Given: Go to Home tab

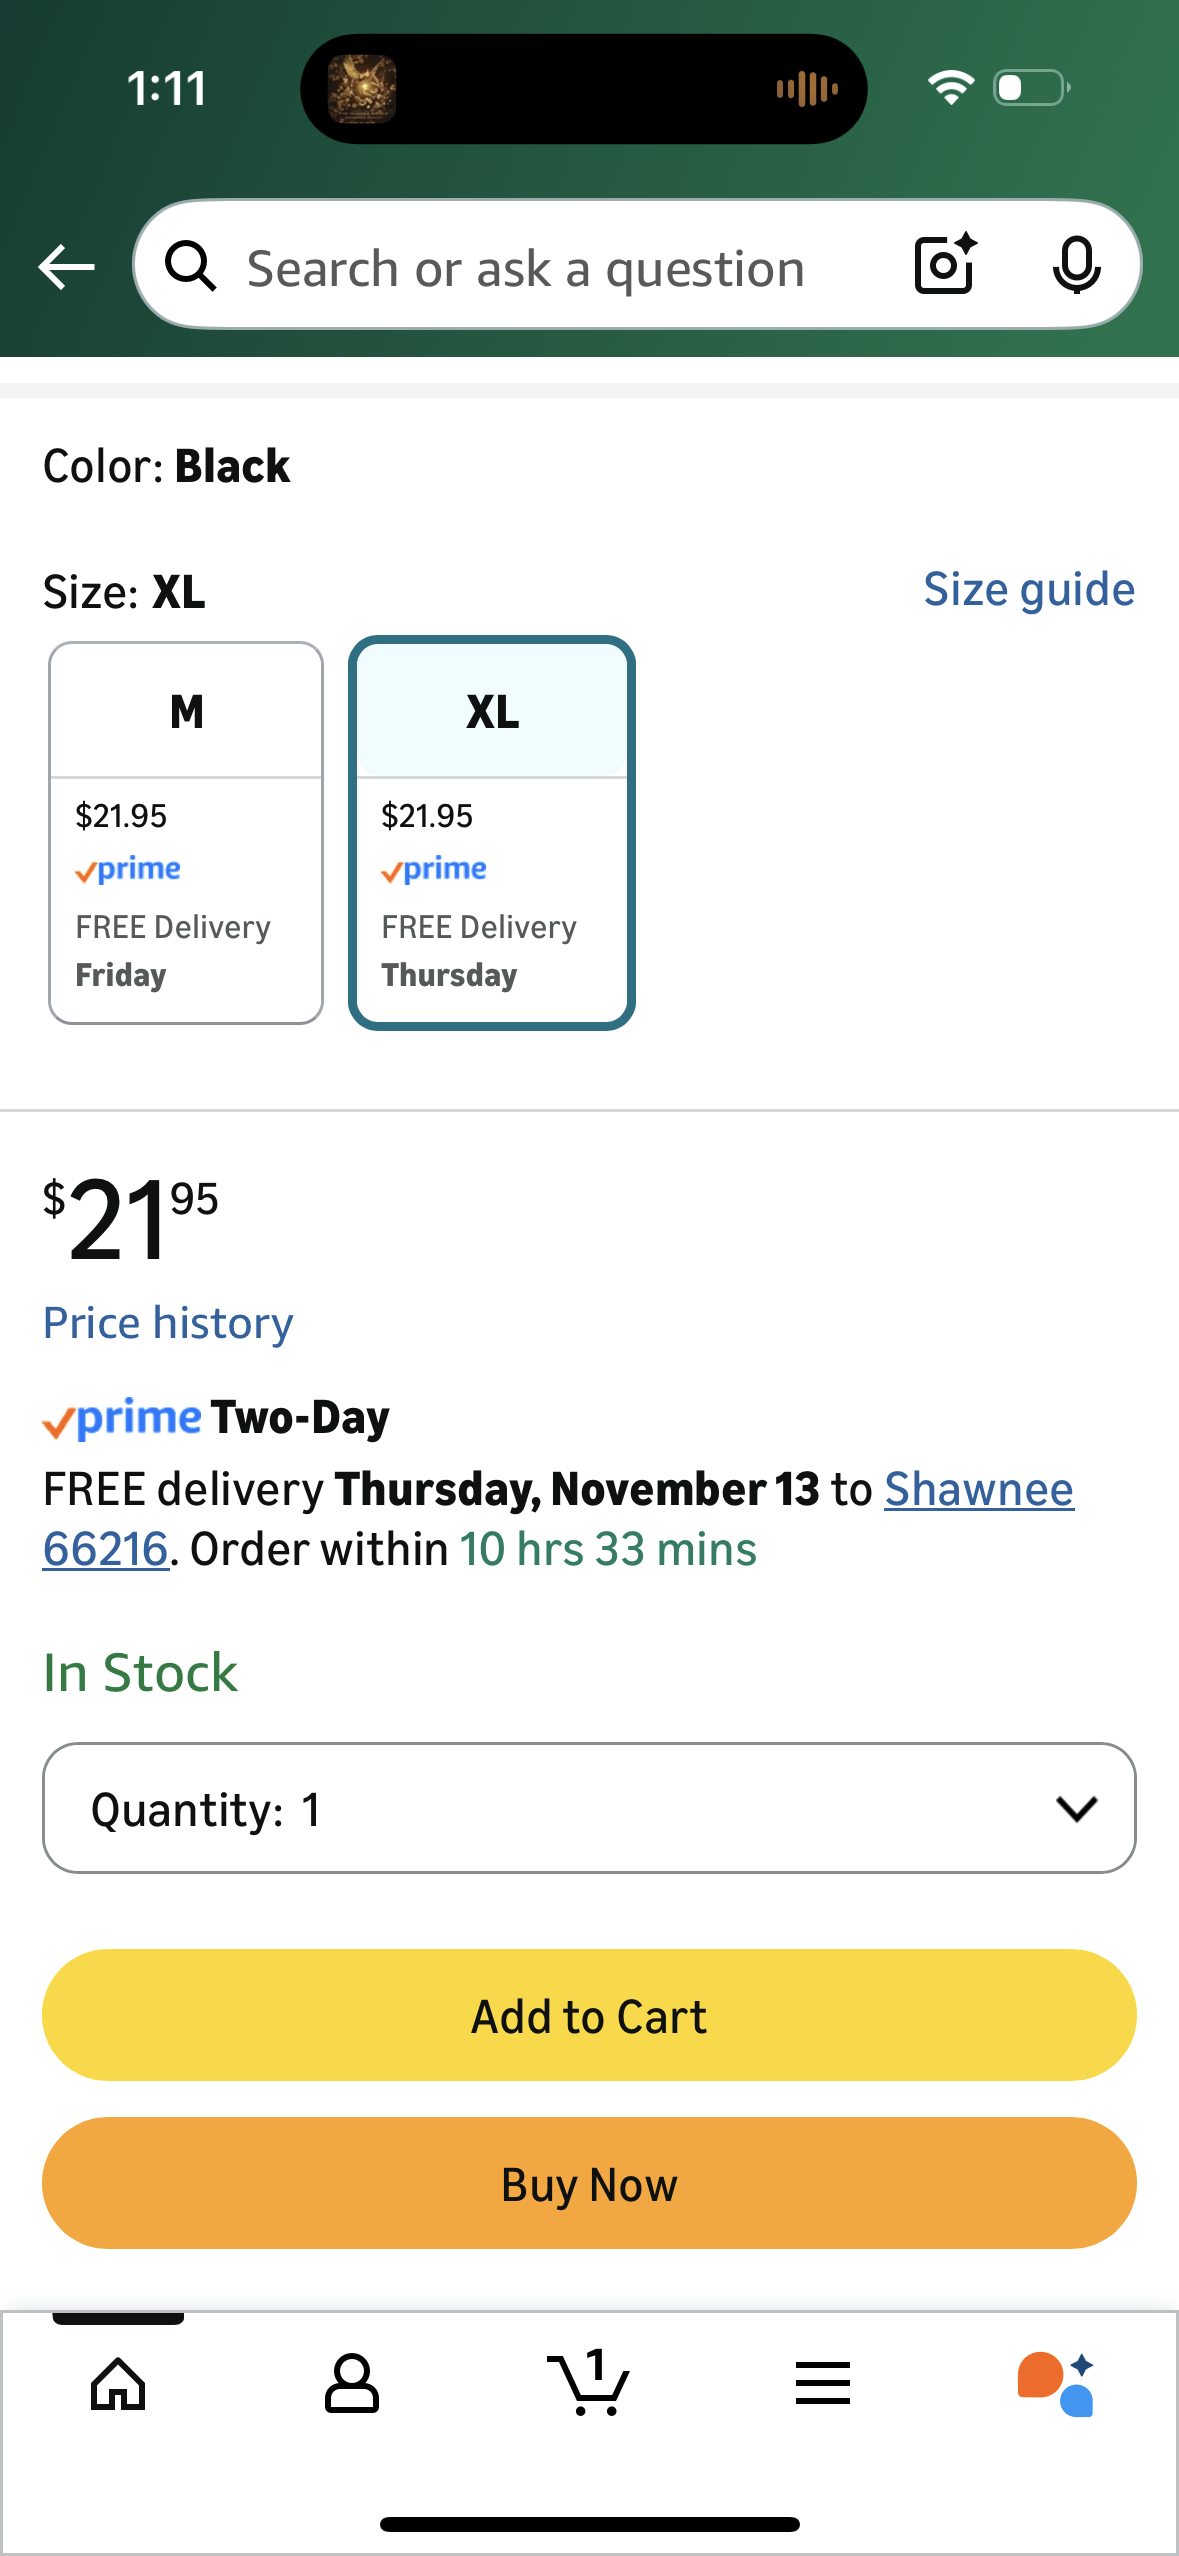Looking at the screenshot, I should tap(118, 2384).
